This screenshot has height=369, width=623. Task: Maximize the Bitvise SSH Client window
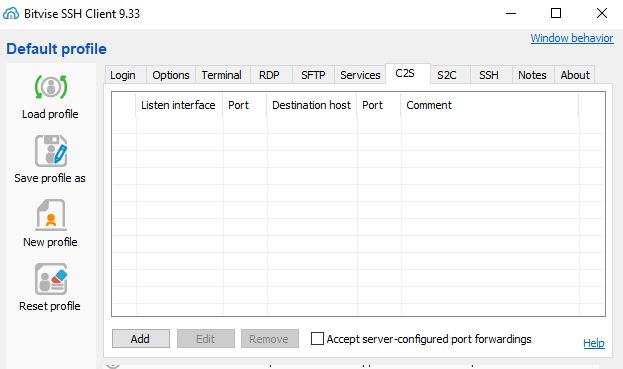tap(556, 14)
